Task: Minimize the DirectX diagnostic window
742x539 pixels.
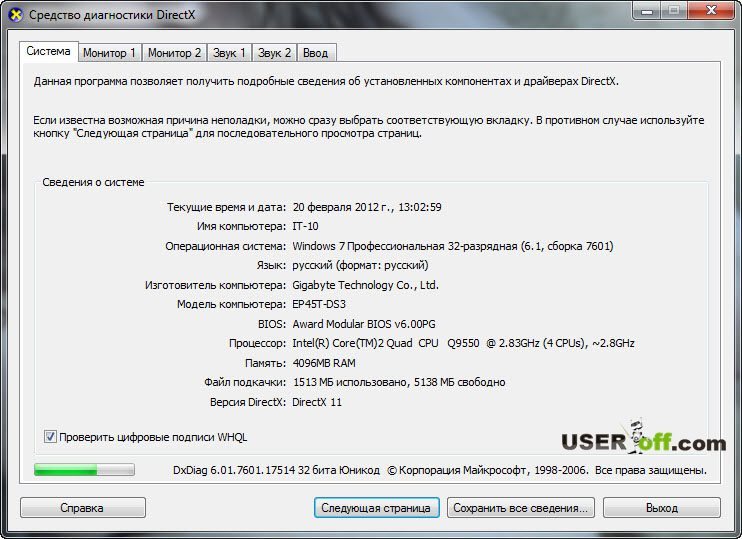Action: 647,11
